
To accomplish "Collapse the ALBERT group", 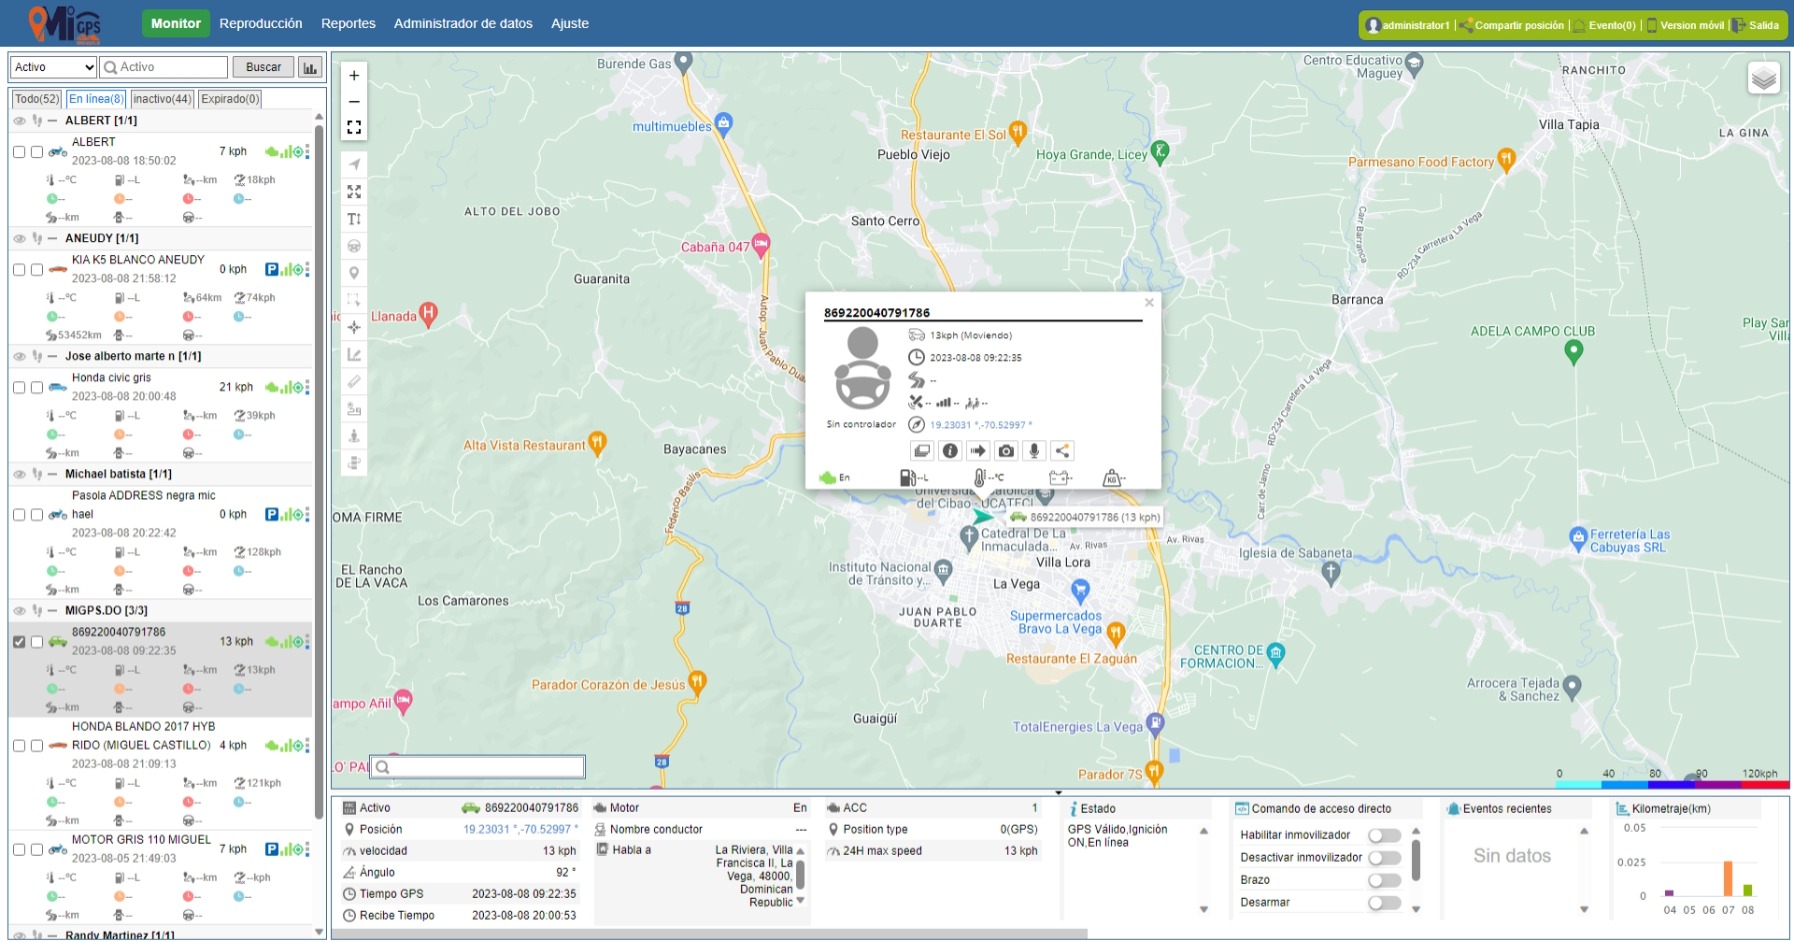I will [x=52, y=121].
